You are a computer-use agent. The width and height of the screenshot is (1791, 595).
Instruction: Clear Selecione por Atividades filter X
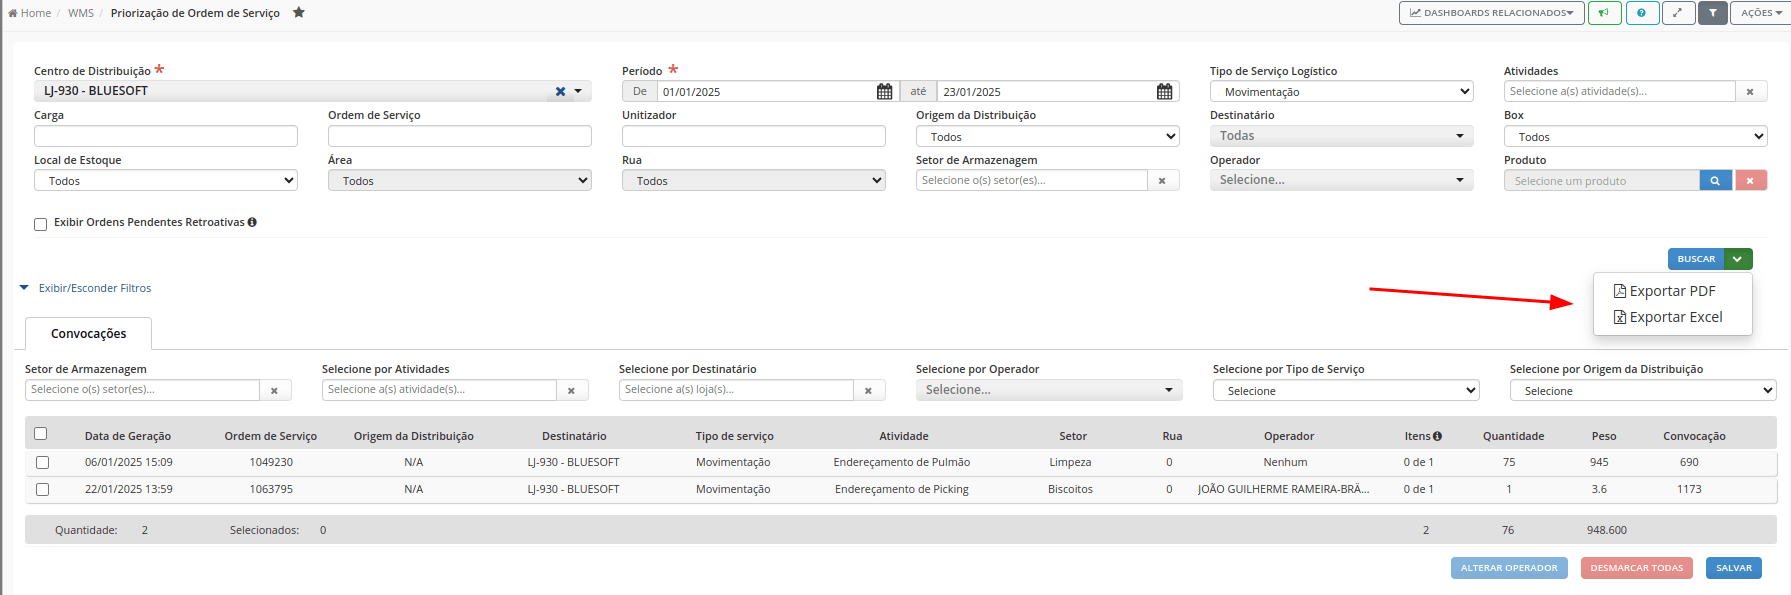click(x=571, y=390)
